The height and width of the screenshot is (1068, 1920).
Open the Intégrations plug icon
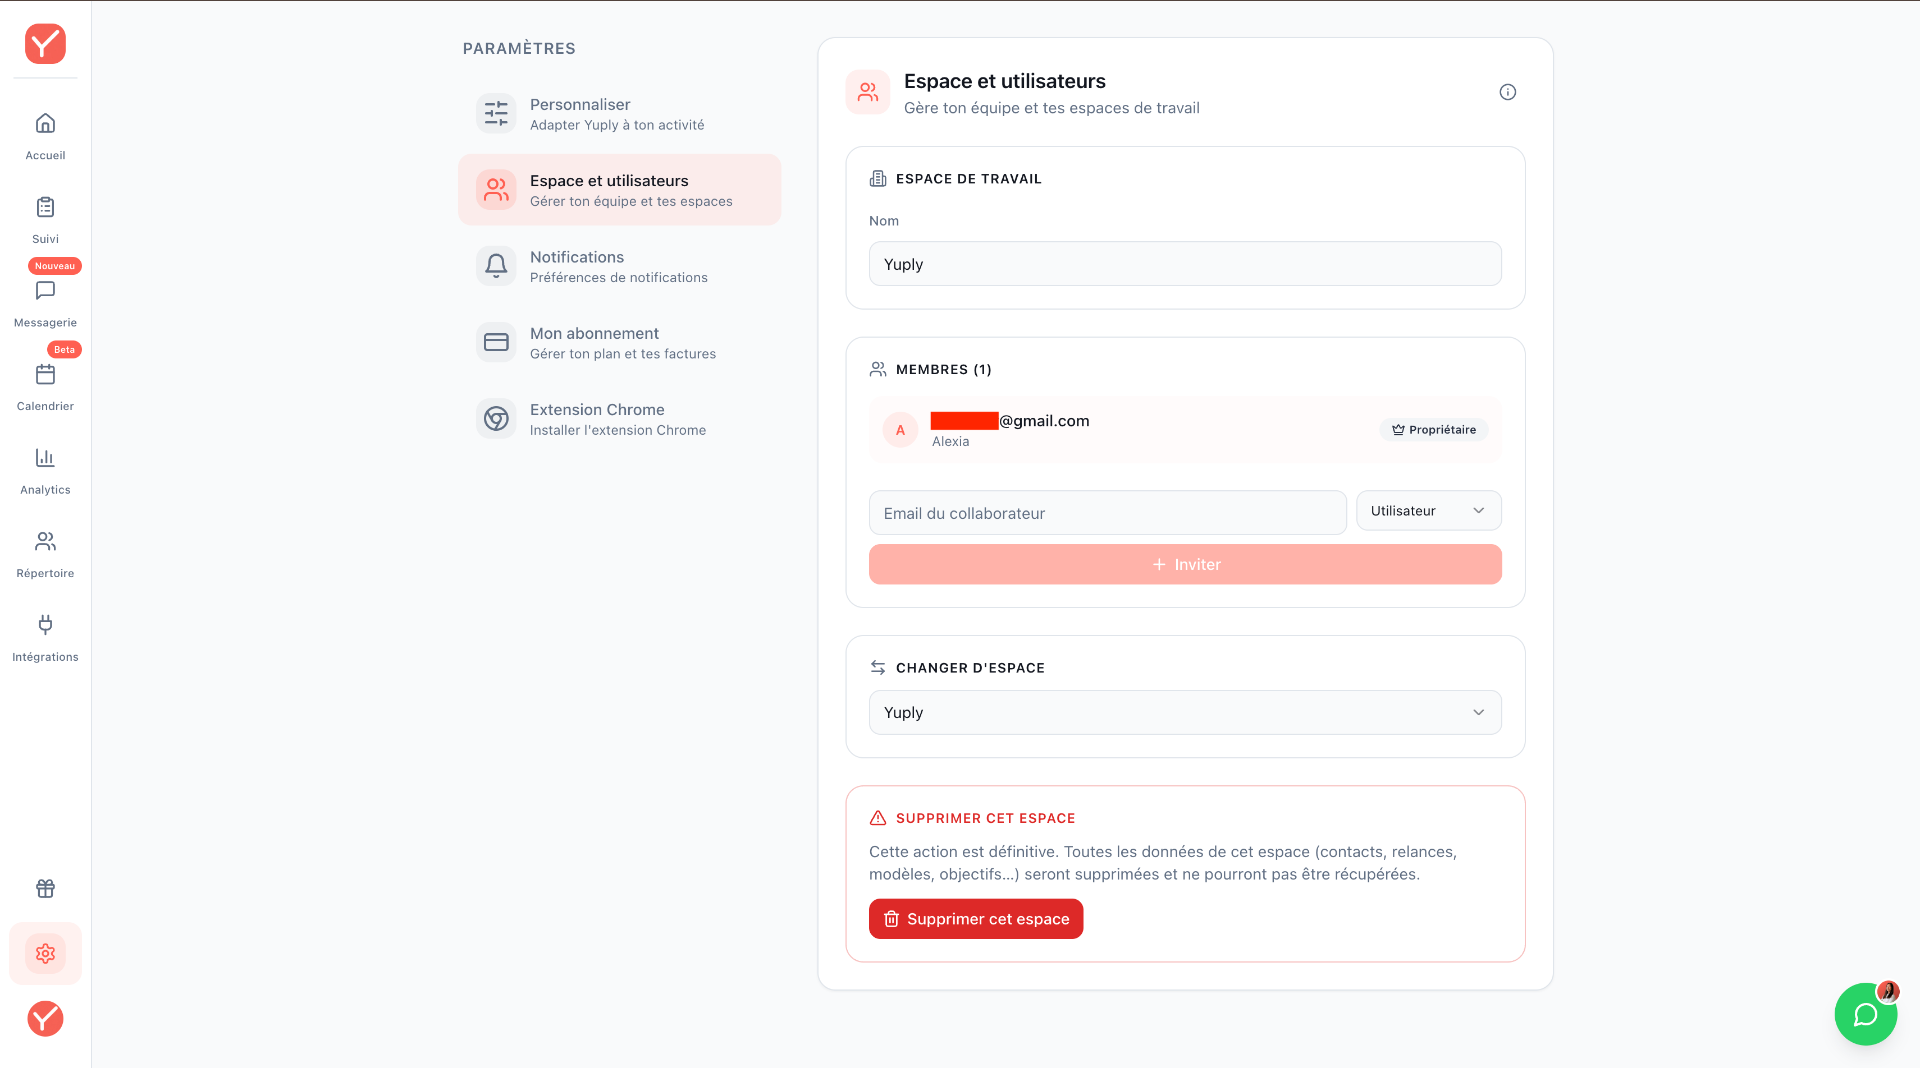coord(45,625)
